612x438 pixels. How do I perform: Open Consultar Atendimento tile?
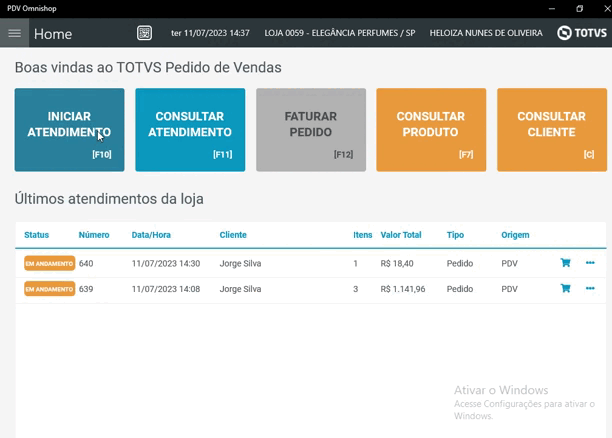click(x=190, y=130)
